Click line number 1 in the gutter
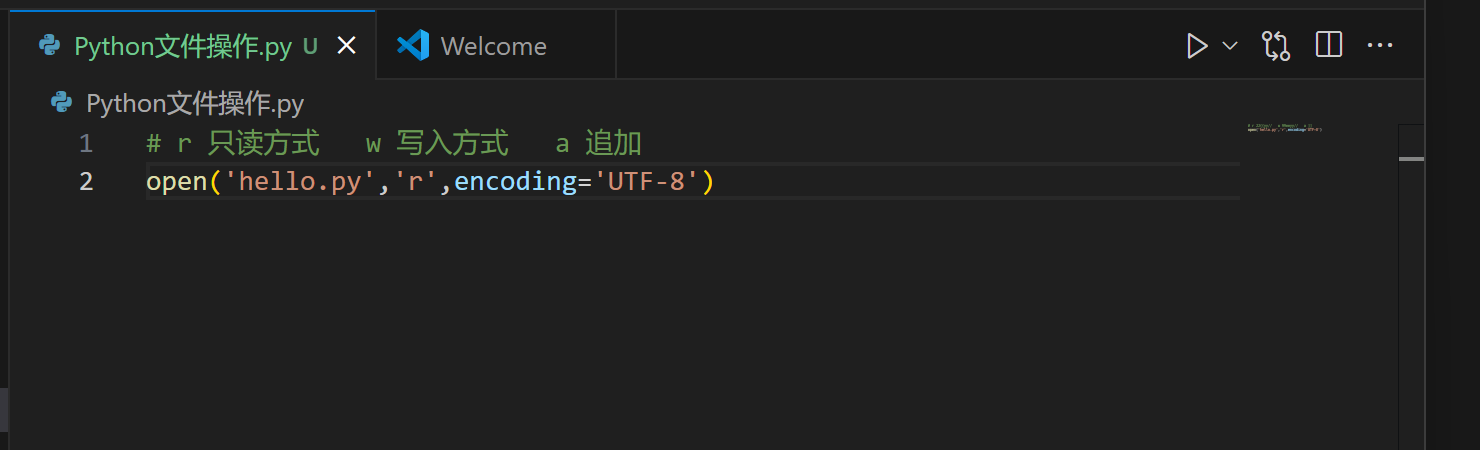The image size is (1480, 450). [86, 144]
